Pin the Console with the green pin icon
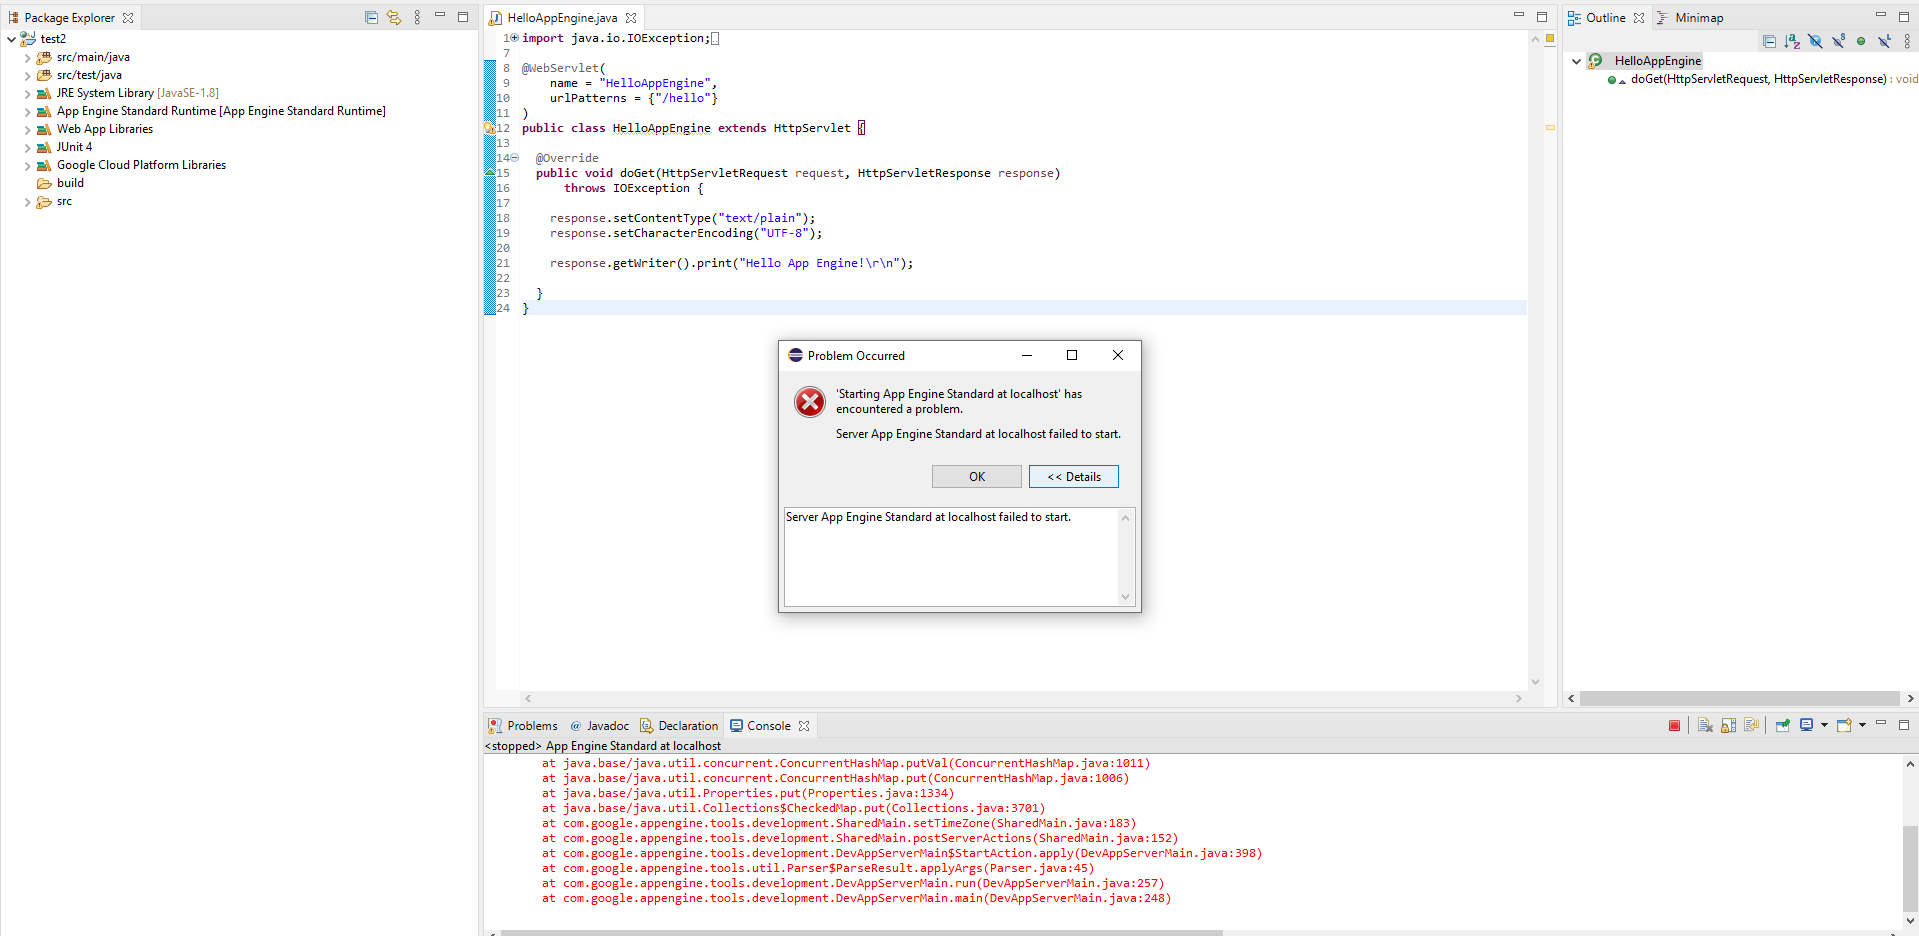 [x=1782, y=725]
